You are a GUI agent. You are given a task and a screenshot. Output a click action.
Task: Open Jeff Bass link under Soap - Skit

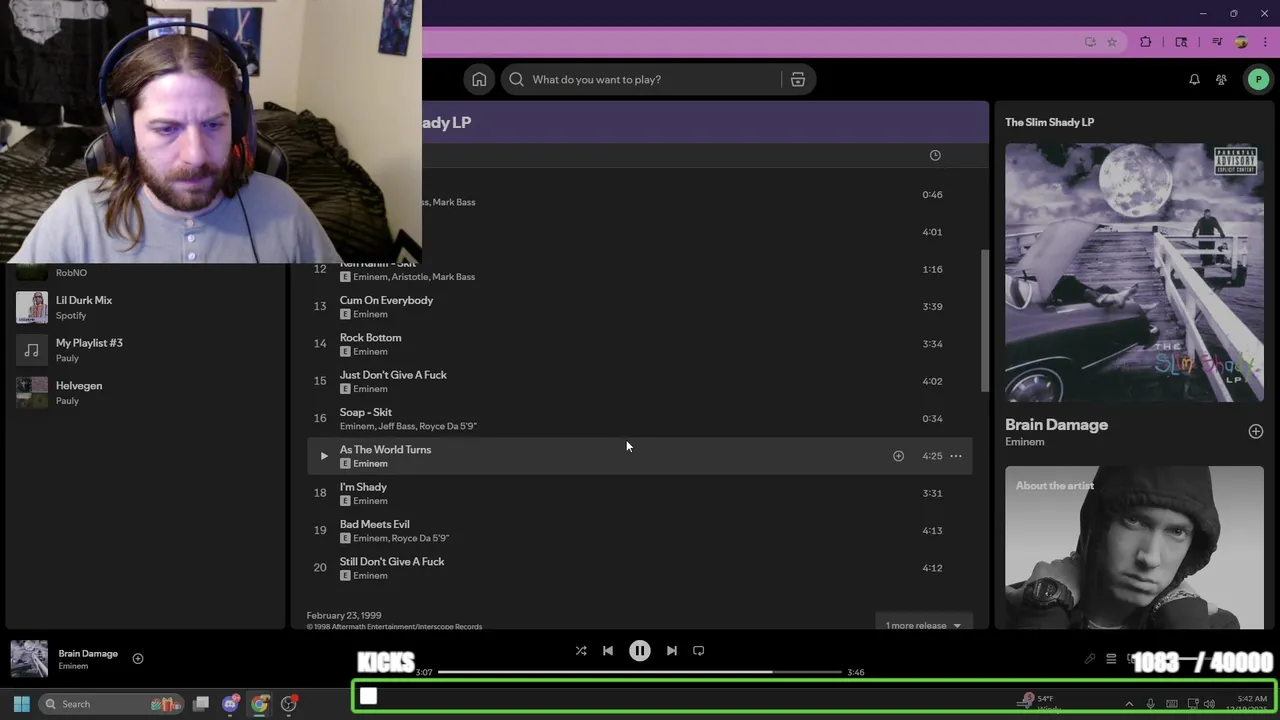397,426
